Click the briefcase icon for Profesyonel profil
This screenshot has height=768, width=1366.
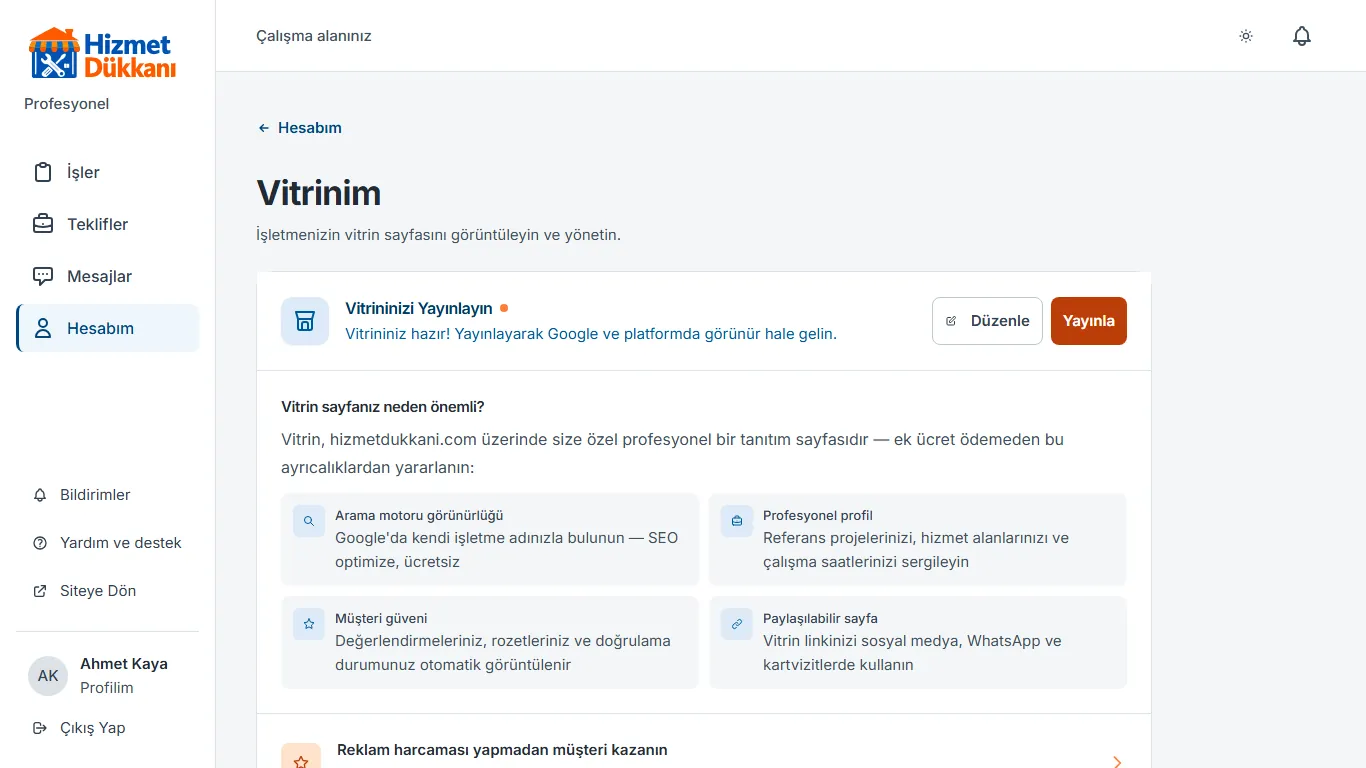[737, 521]
